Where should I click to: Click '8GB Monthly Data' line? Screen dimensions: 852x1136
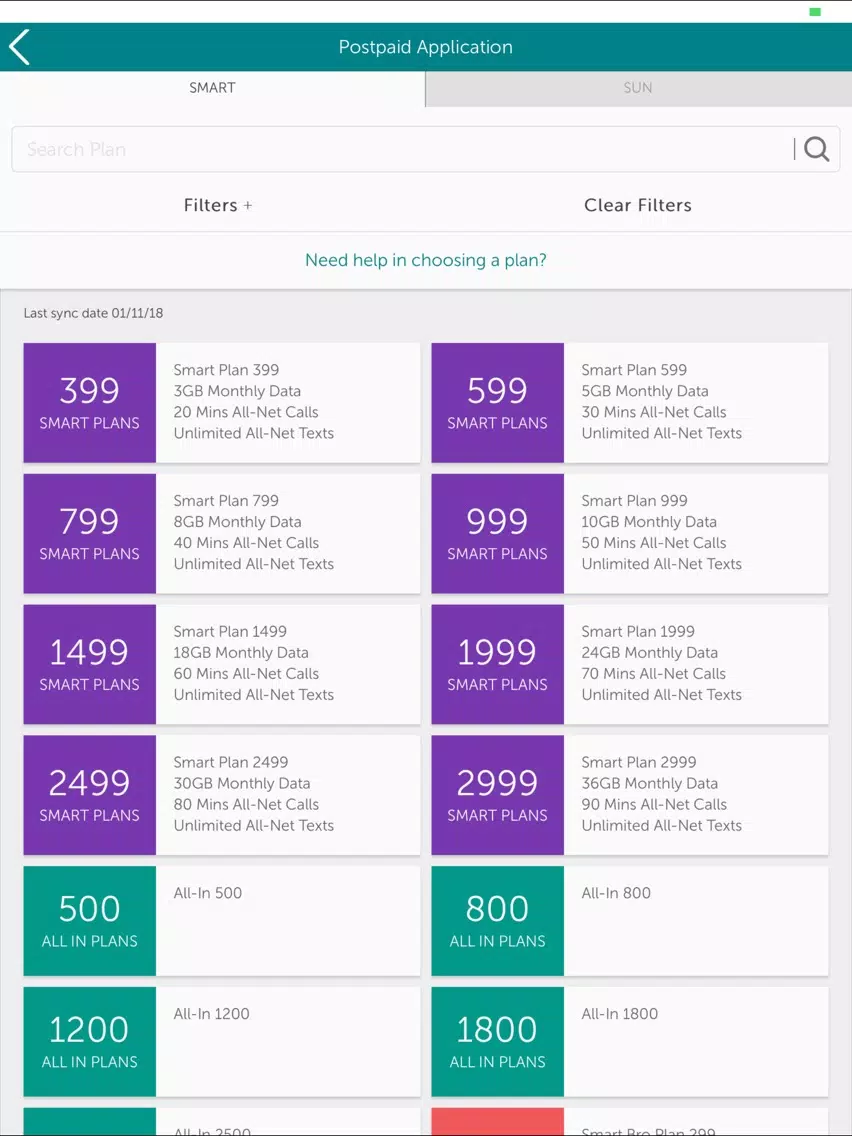click(x=237, y=522)
